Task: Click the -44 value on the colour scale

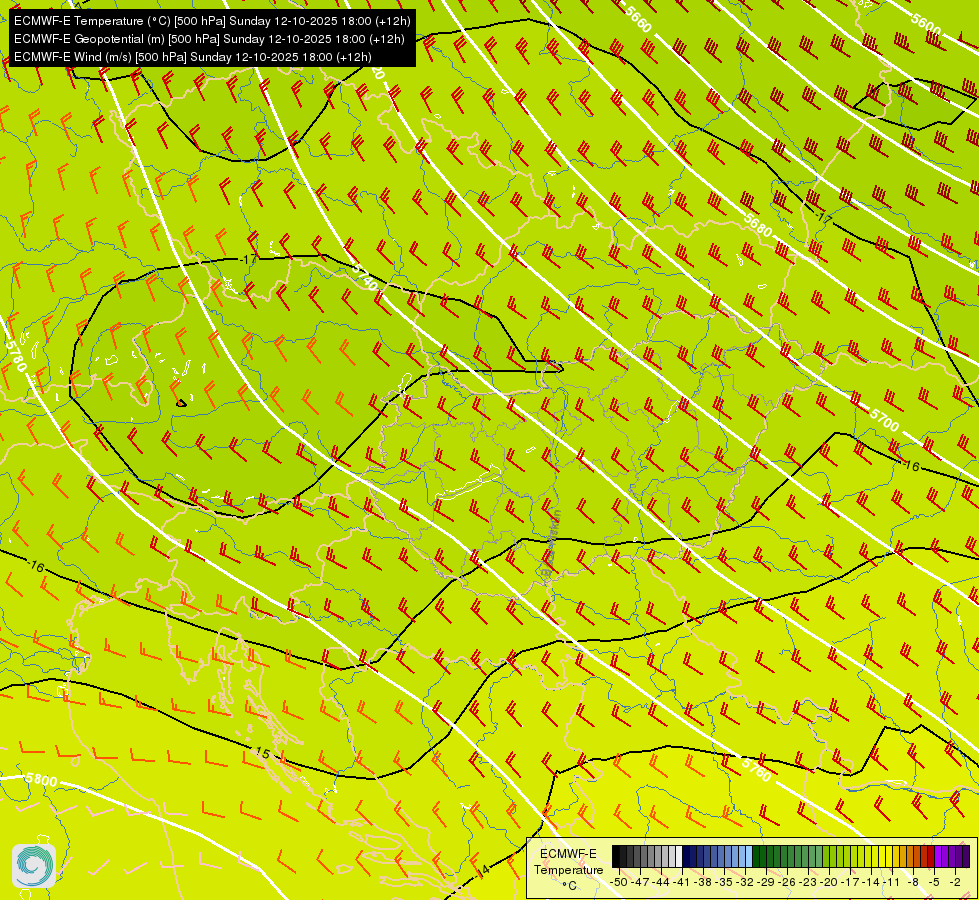Action: click(x=662, y=882)
